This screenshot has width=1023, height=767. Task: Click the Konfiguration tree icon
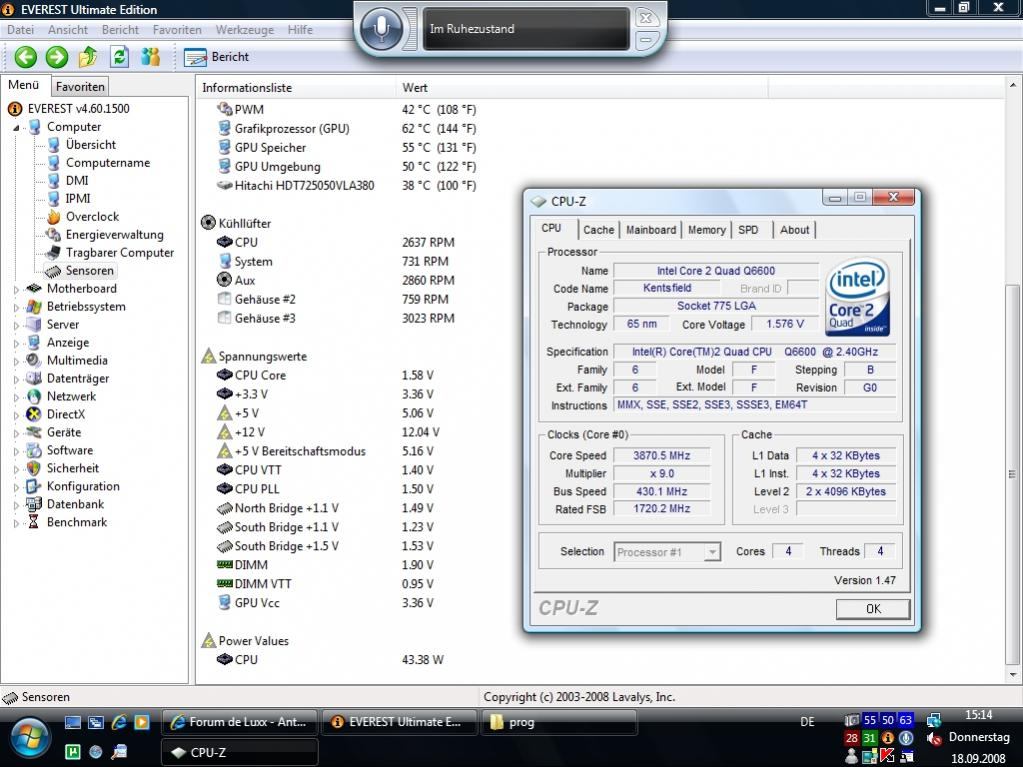click(33, 486)
